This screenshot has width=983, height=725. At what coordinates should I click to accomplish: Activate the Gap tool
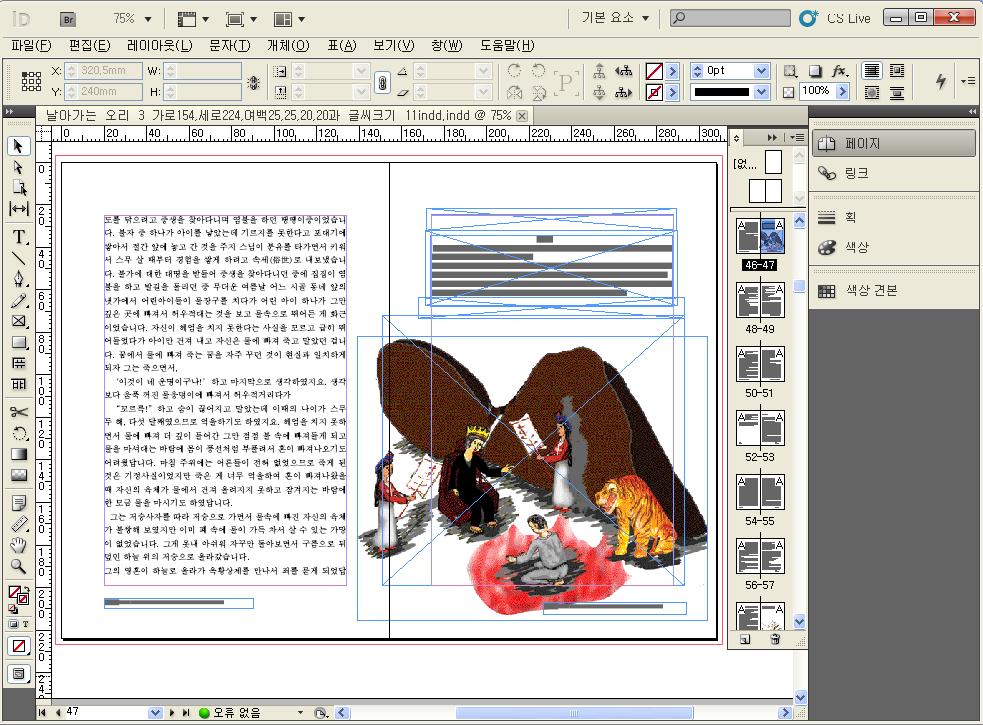click(19, 209)
